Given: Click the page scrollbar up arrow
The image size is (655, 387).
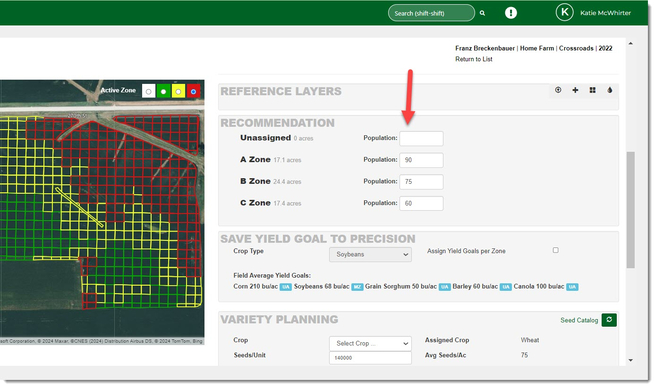Looking at the screenshot, I should (631, 43).
